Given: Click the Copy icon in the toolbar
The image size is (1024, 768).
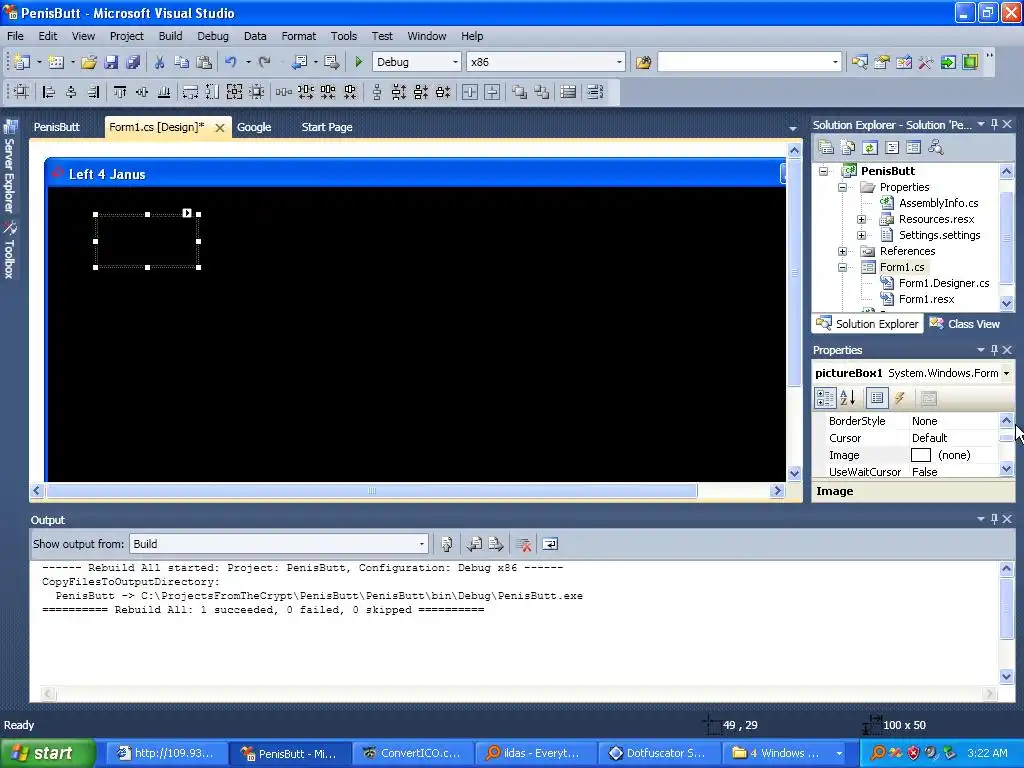Looking at the screenshot, I should (x=182, y=62).
